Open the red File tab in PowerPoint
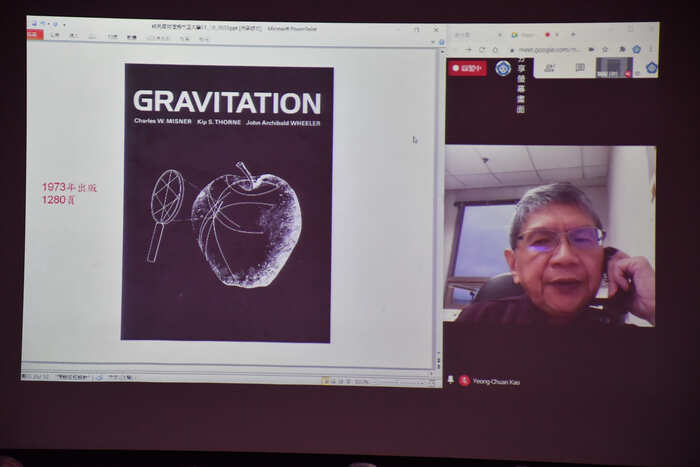 coord(35,35)
